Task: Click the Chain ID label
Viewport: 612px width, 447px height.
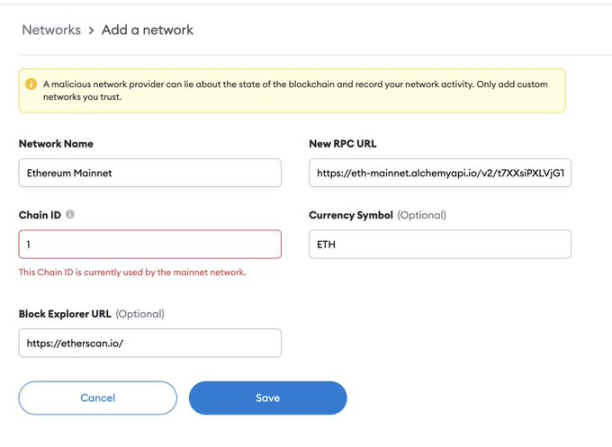Action: (39, 214)
